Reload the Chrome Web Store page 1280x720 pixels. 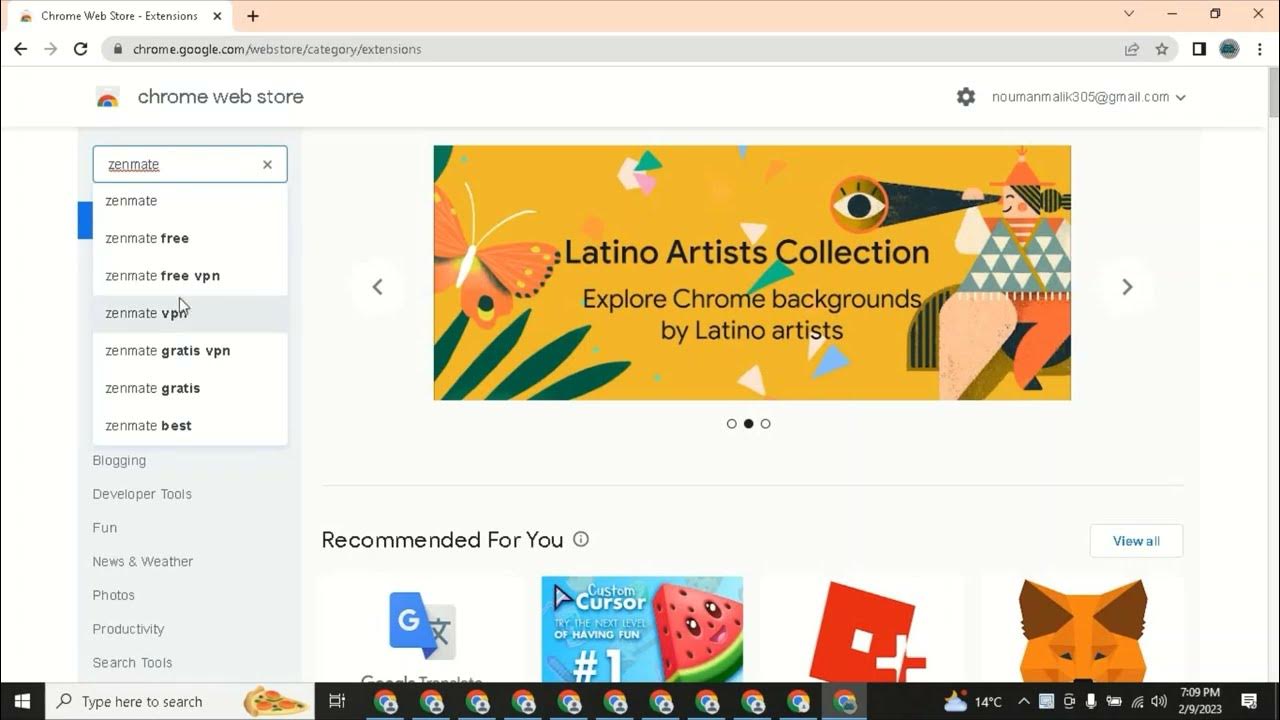pos(81,49)
